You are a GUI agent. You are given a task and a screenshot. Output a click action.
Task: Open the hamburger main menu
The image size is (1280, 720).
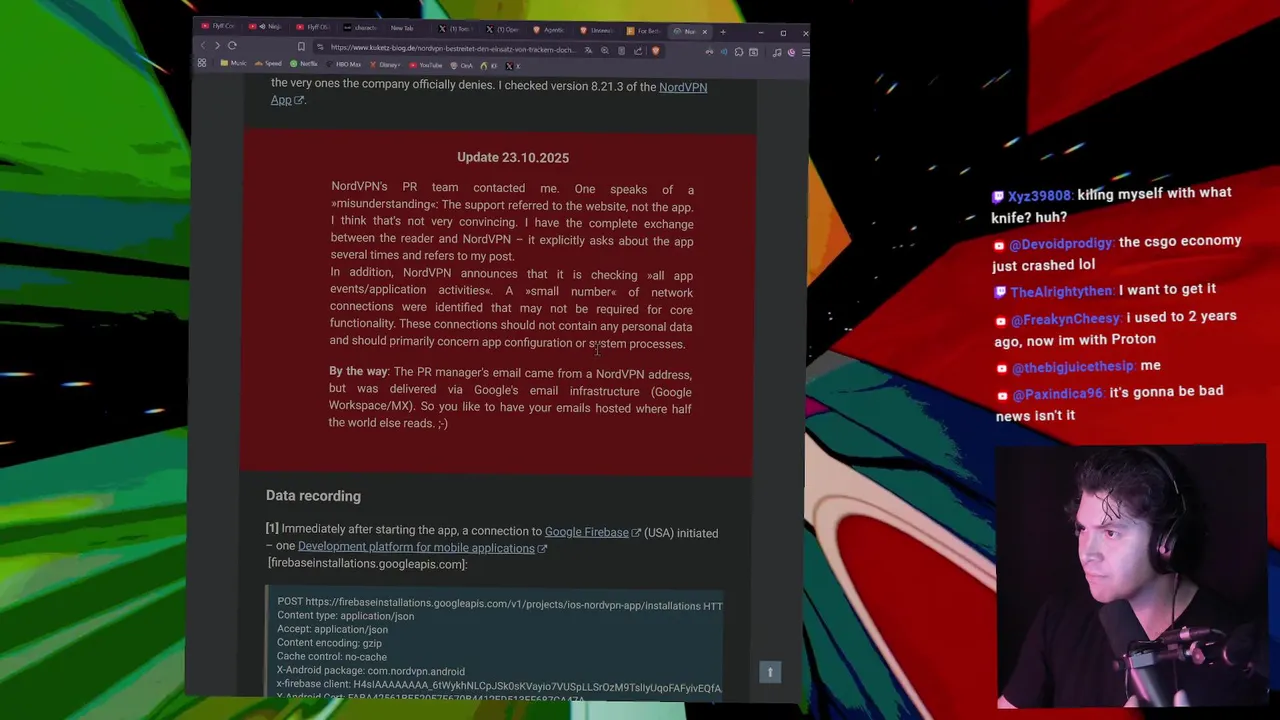pyautogui.click(x=805, y=52)
